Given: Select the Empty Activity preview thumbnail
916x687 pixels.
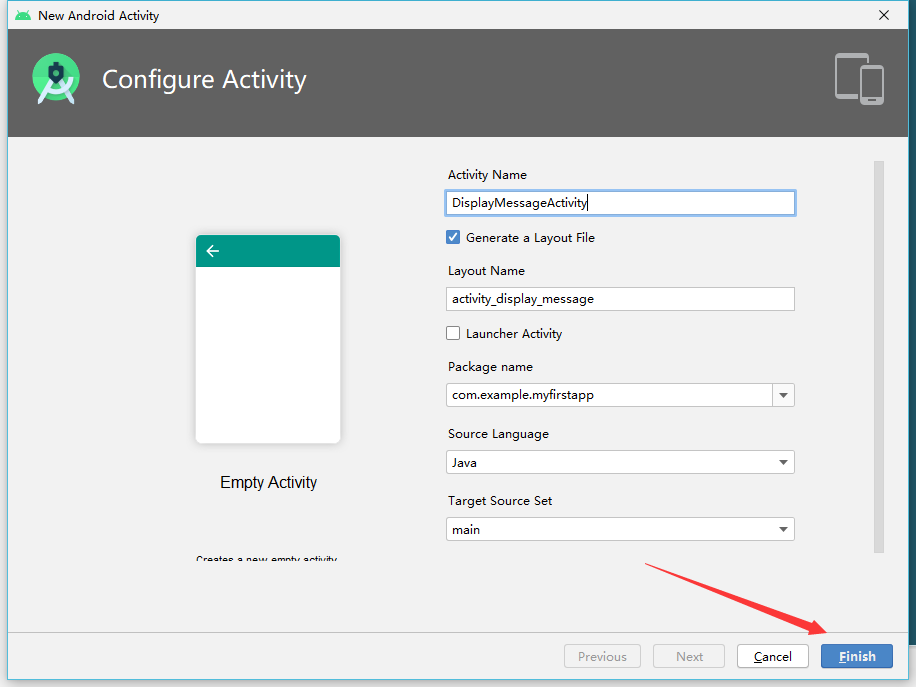Looking at the screenshot, I should click(x=268, y=339).
